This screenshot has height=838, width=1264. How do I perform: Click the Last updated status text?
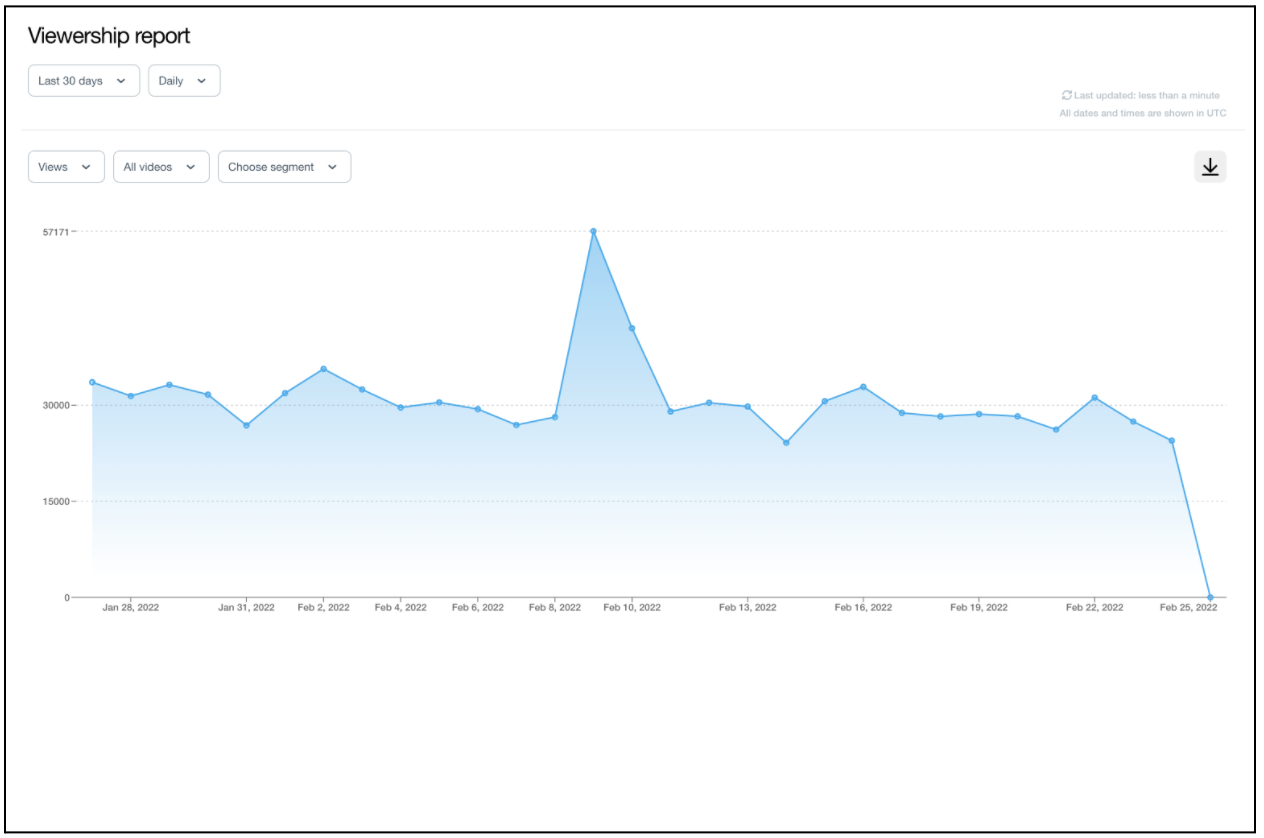coord(1146,96)
